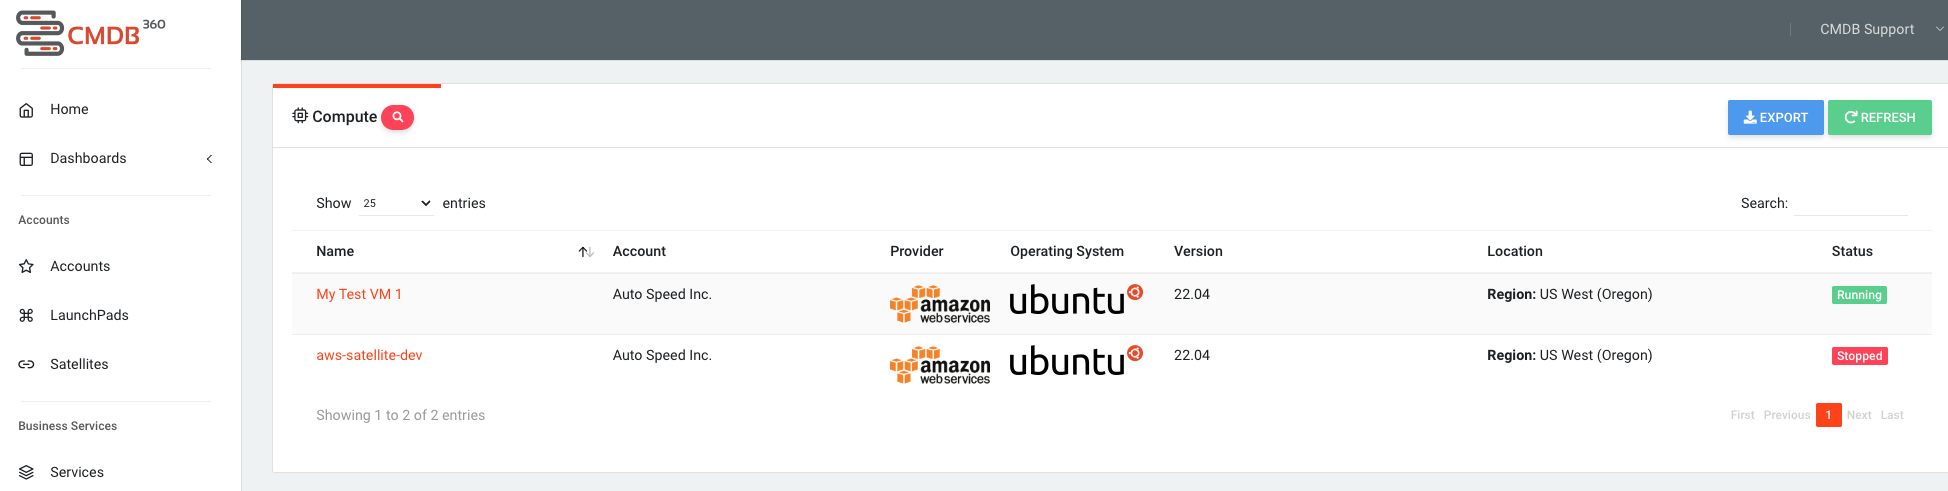Click the Previous pagination link

point(1786,415)
